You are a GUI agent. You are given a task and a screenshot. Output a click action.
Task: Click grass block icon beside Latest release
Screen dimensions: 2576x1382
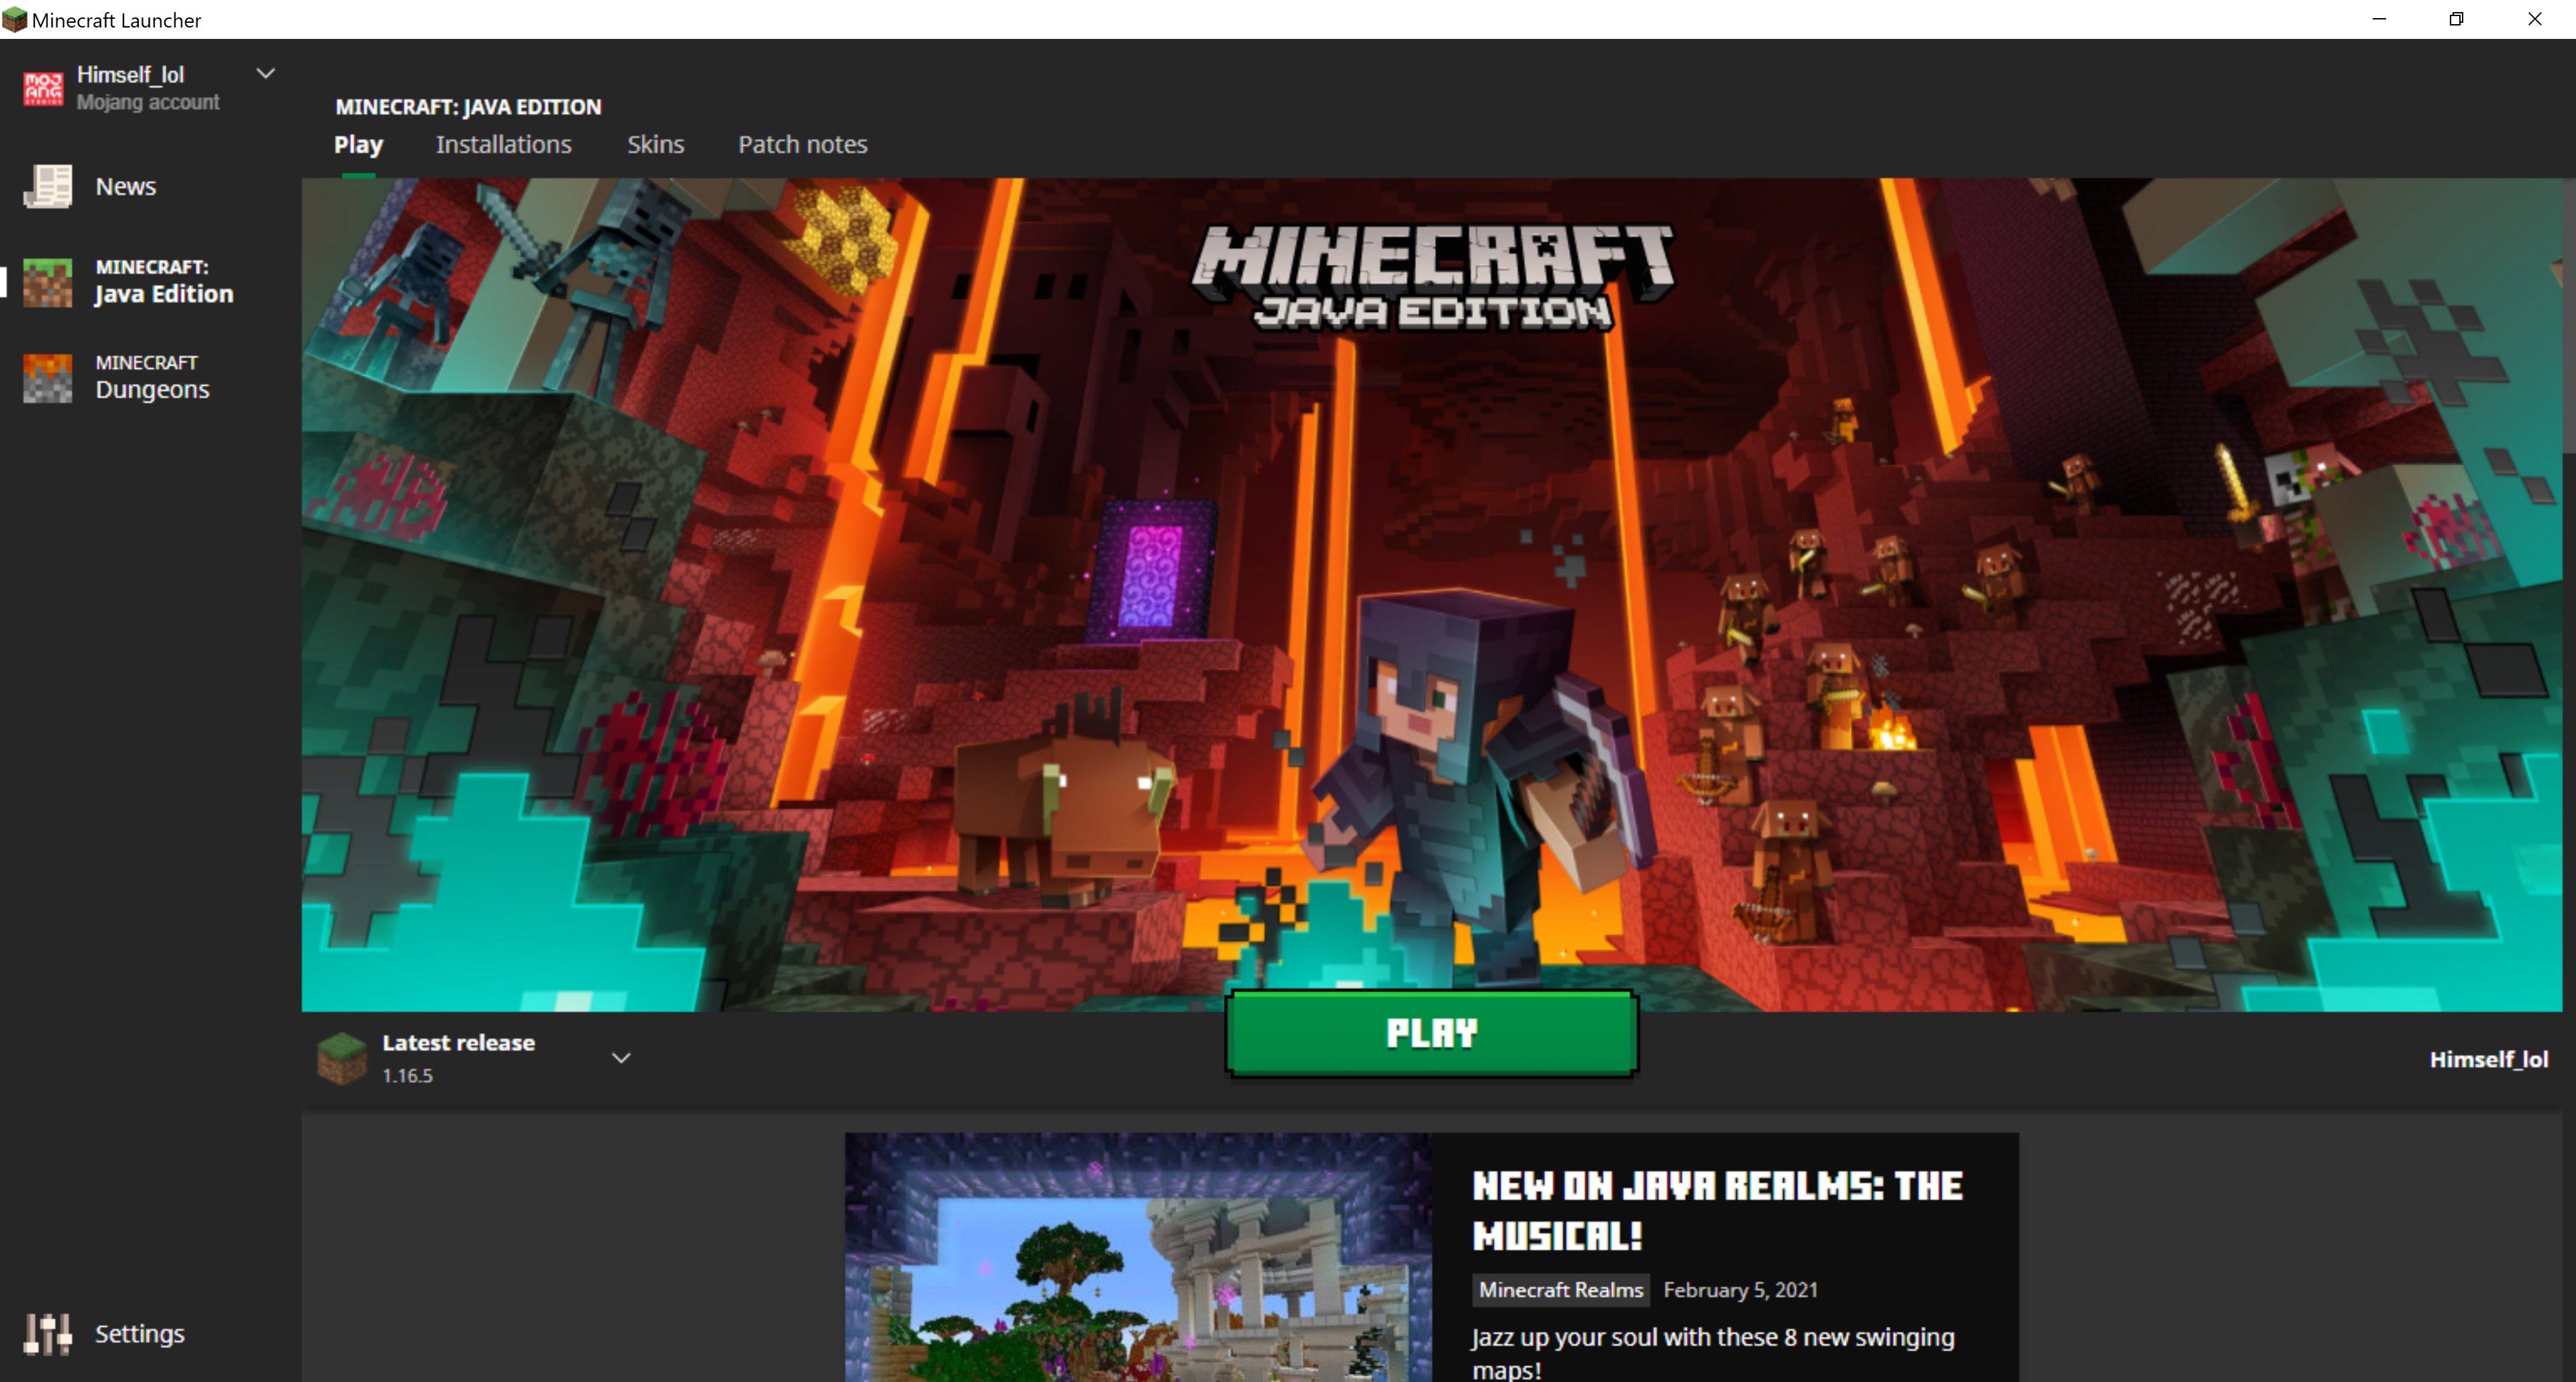tap(341, 1058)
